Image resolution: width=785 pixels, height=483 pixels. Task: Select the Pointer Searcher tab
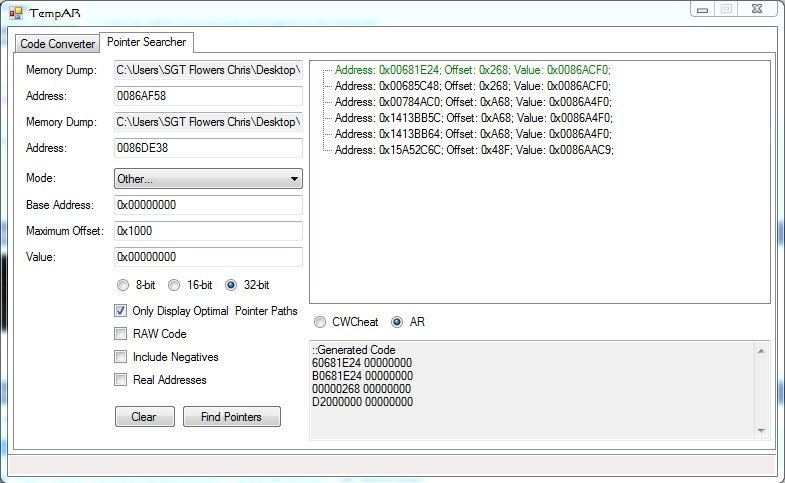coord(146,42)
